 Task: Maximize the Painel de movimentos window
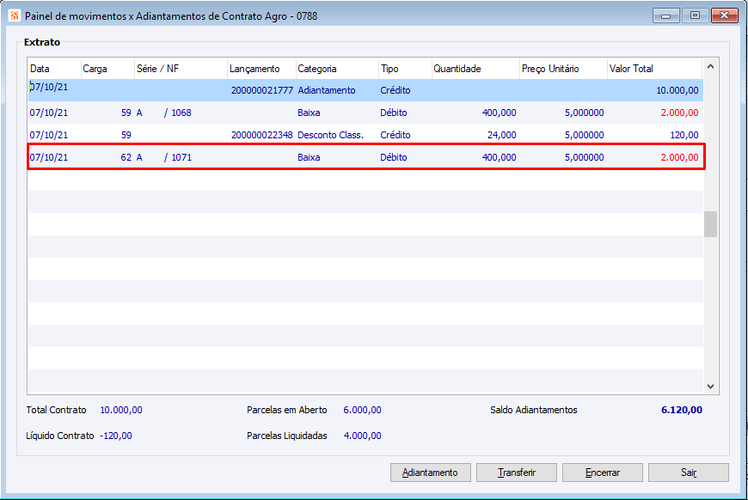pyautogui.click(x=695, y=16)
